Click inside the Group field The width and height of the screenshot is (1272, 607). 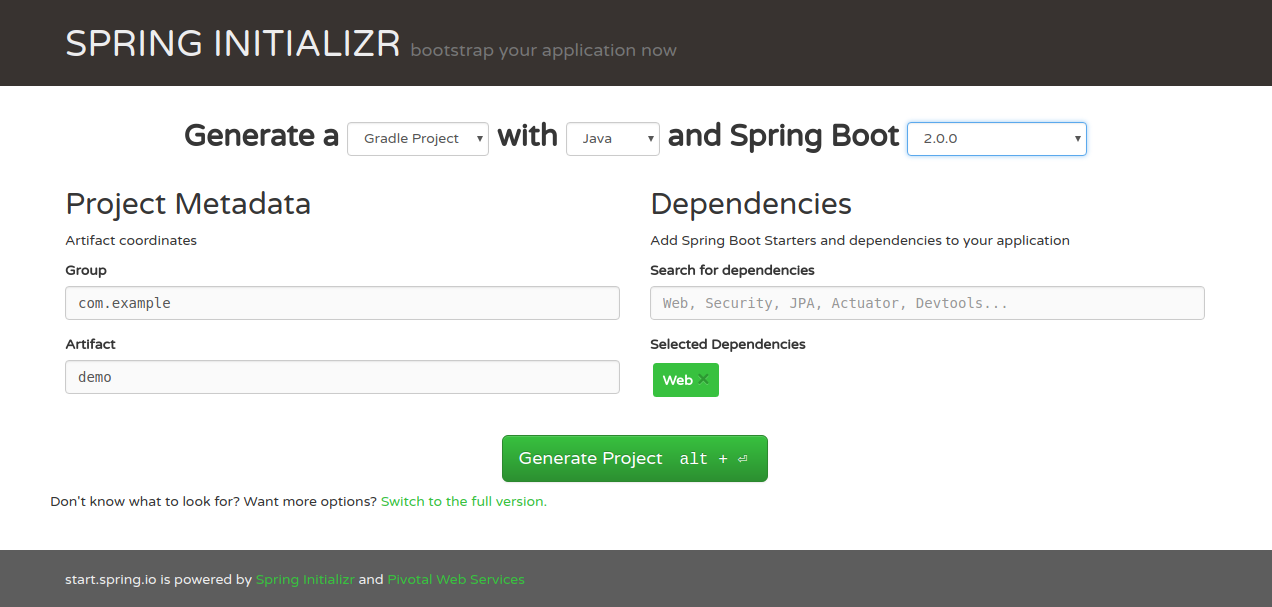tap(342, 303)
